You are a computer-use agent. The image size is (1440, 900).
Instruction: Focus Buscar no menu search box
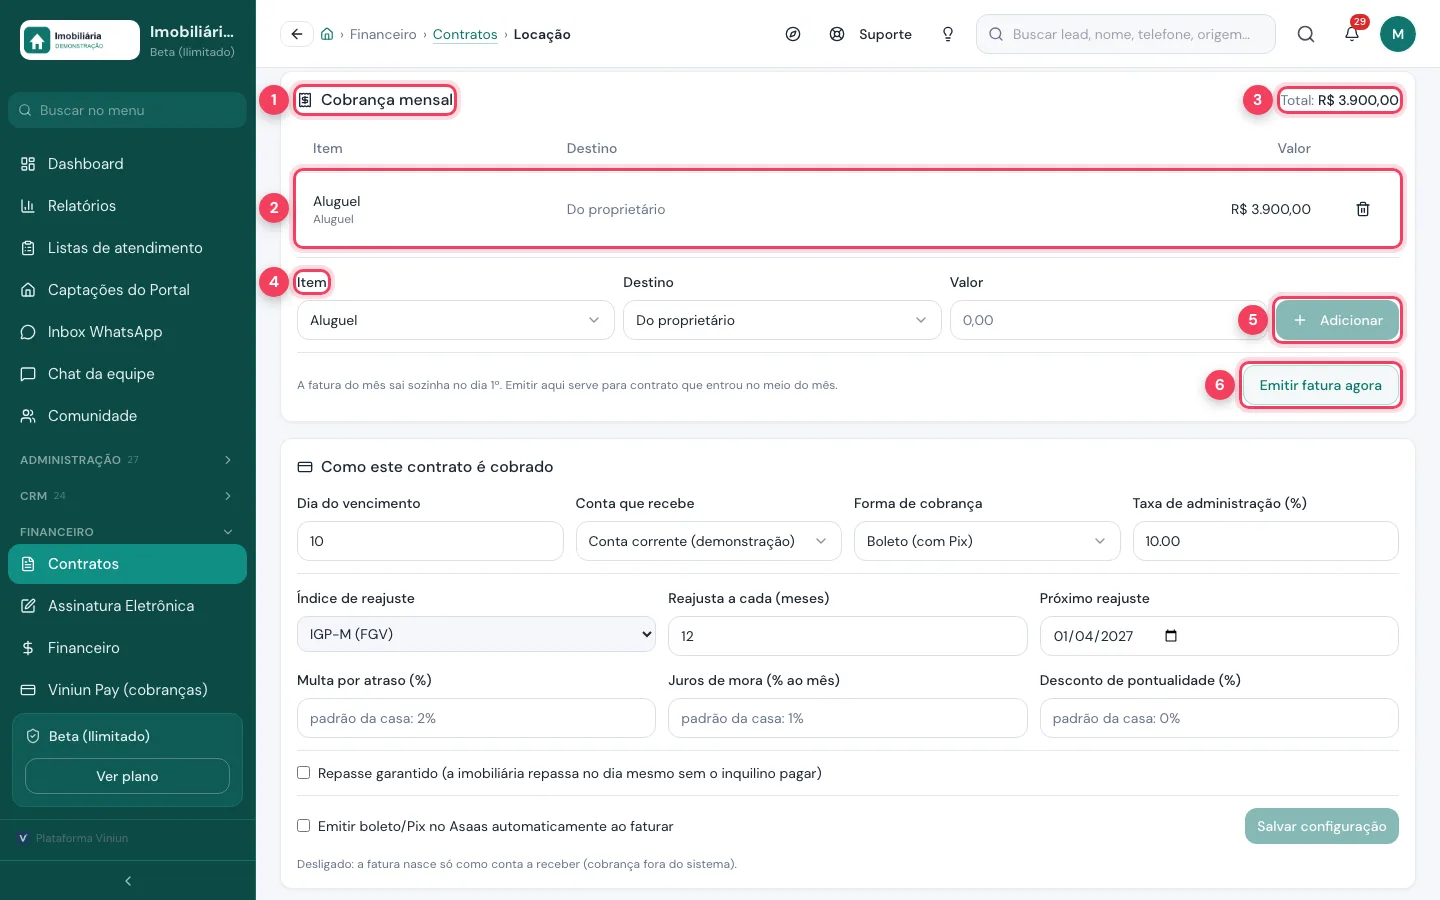click(x=127, y=110)
